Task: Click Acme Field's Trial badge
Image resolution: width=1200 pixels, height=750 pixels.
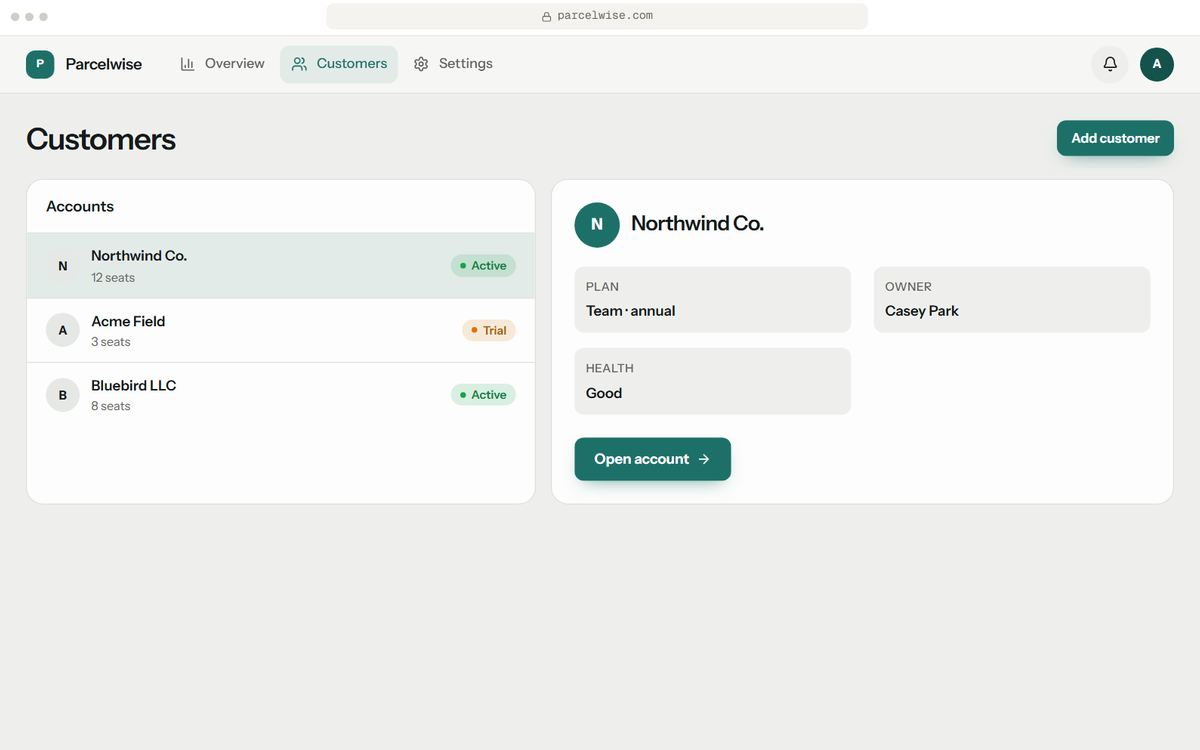Action: (x=489, y=330)
